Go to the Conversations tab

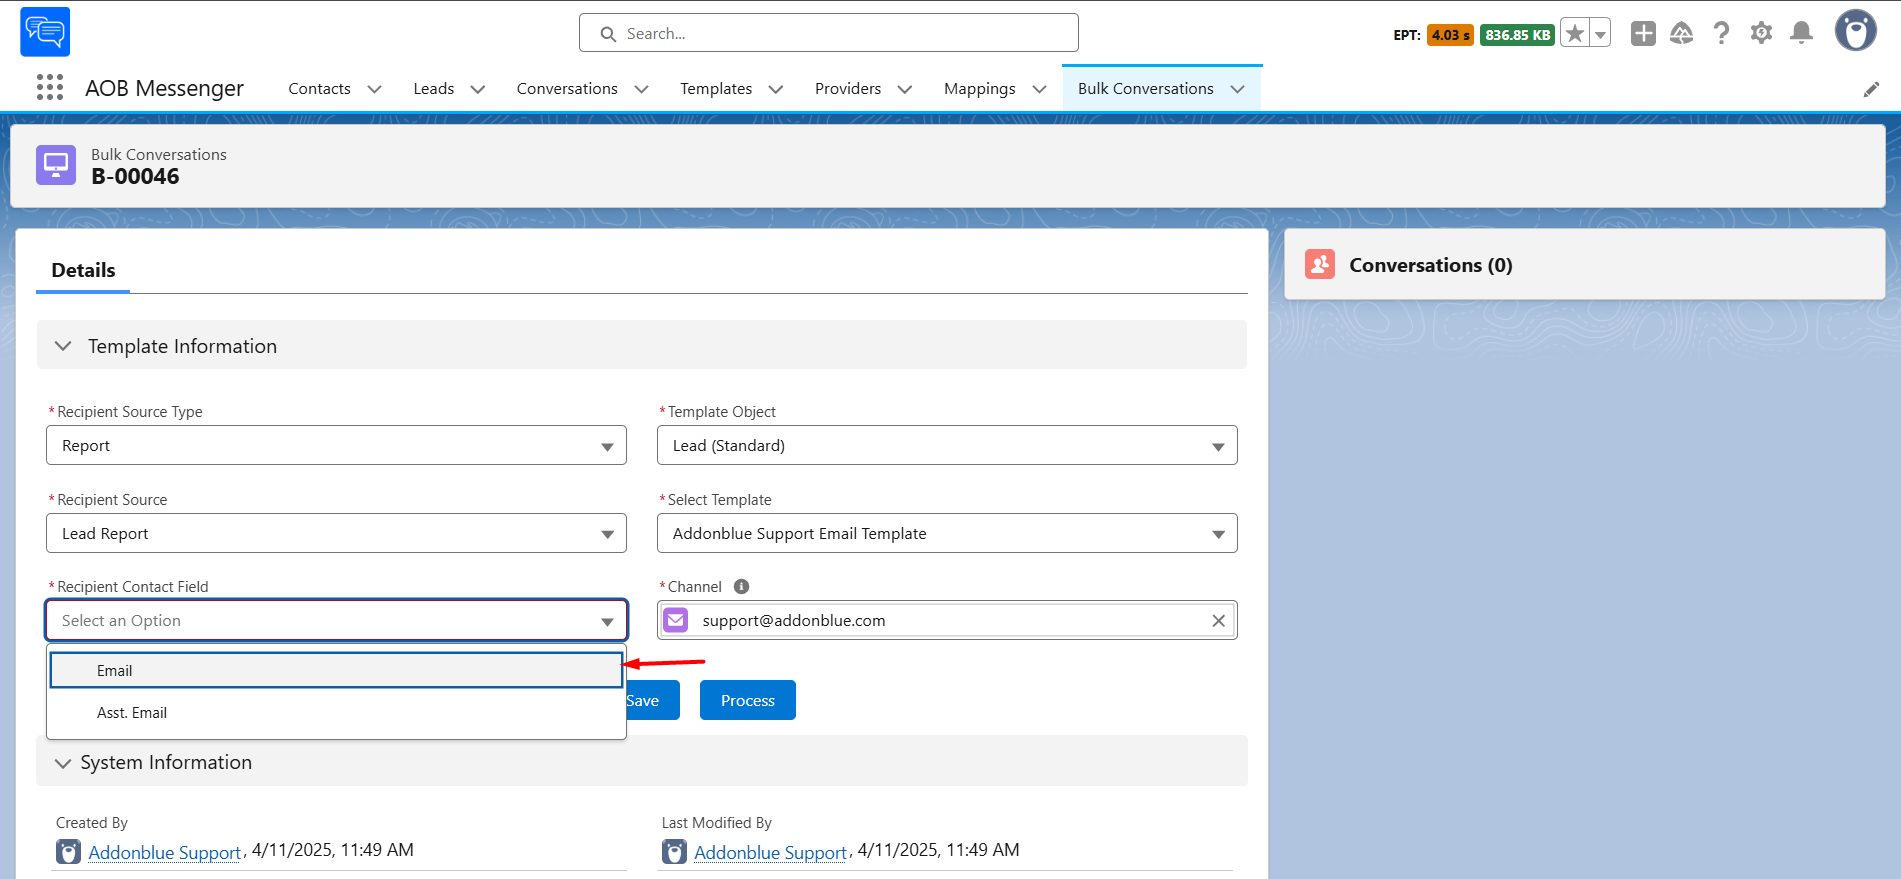pyautogui.click(x=567, y=89)
